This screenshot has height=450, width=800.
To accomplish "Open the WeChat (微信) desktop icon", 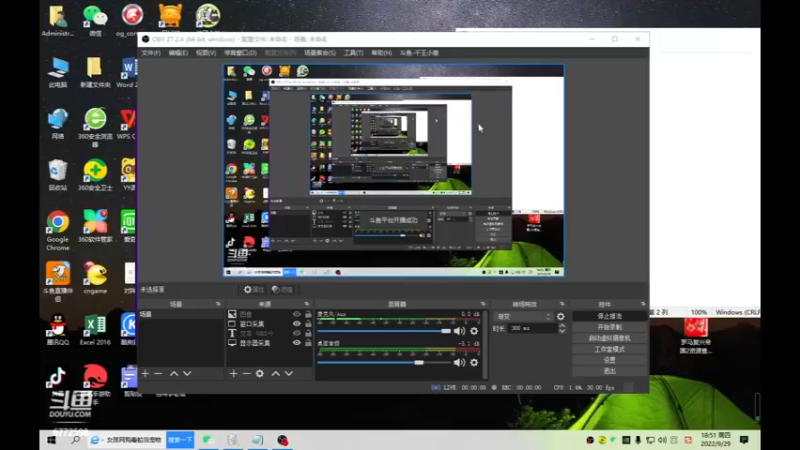I will click(x=95, y=21).
